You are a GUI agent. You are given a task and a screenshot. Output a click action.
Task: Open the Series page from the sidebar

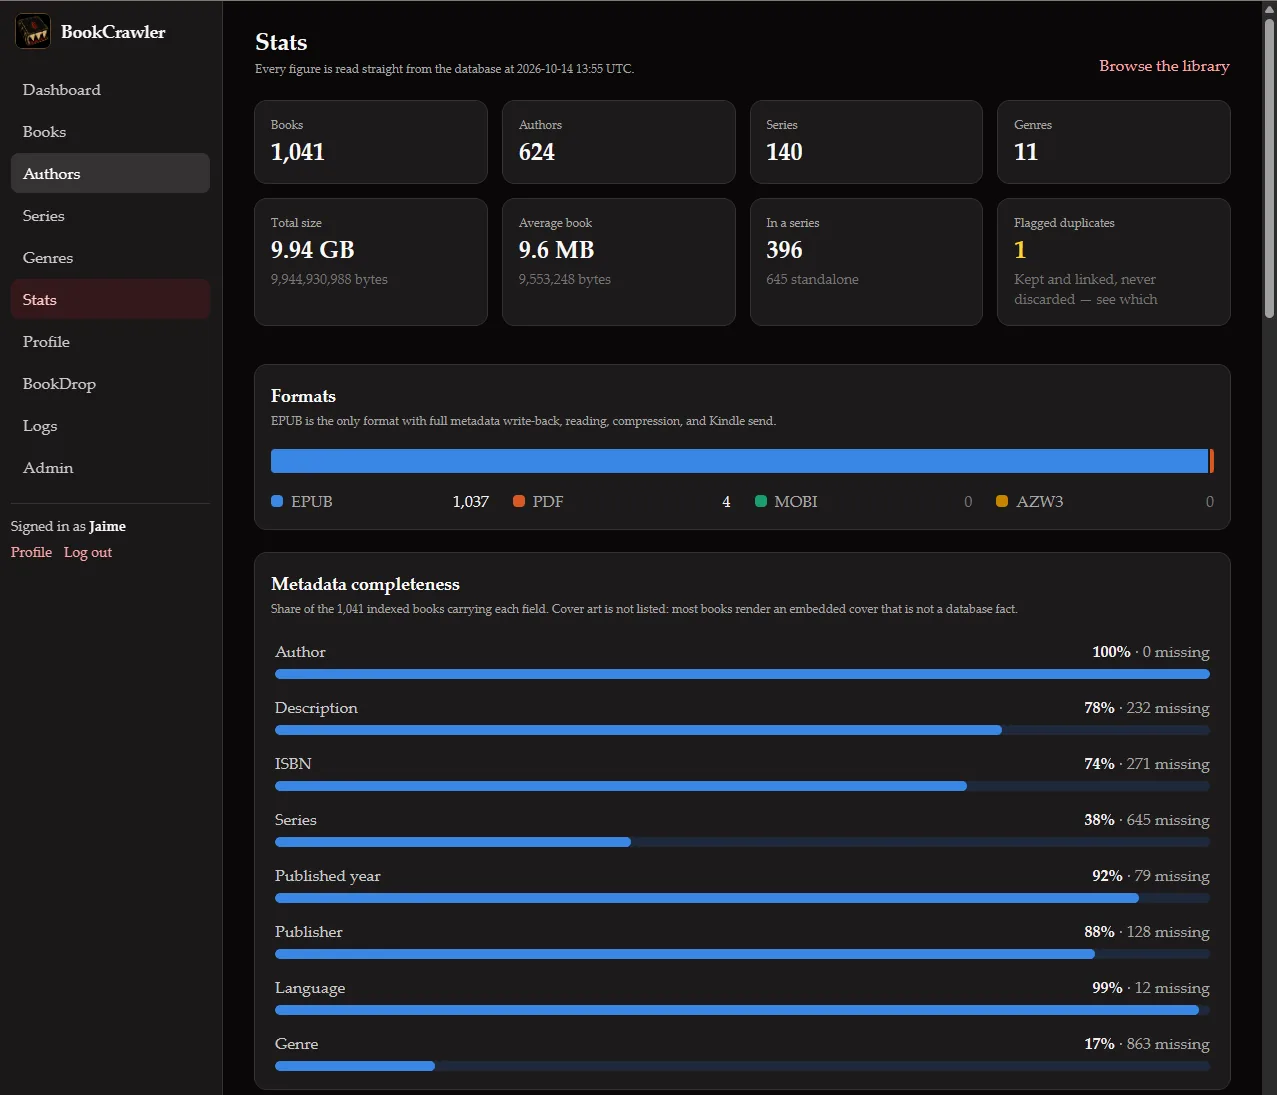point(110,216)
